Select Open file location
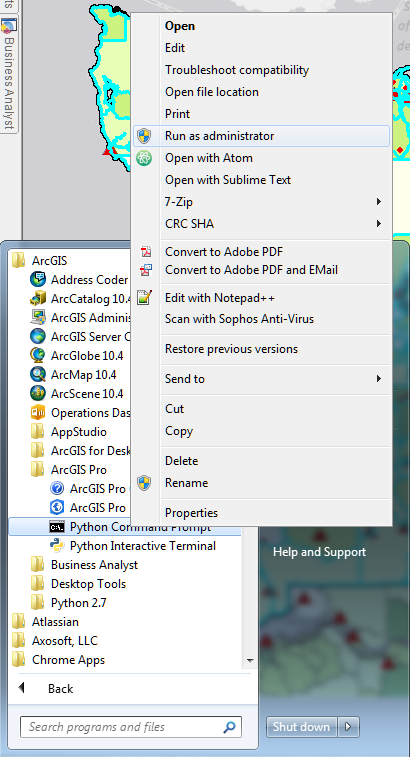 pyautogui.click(x=261, y=92)
